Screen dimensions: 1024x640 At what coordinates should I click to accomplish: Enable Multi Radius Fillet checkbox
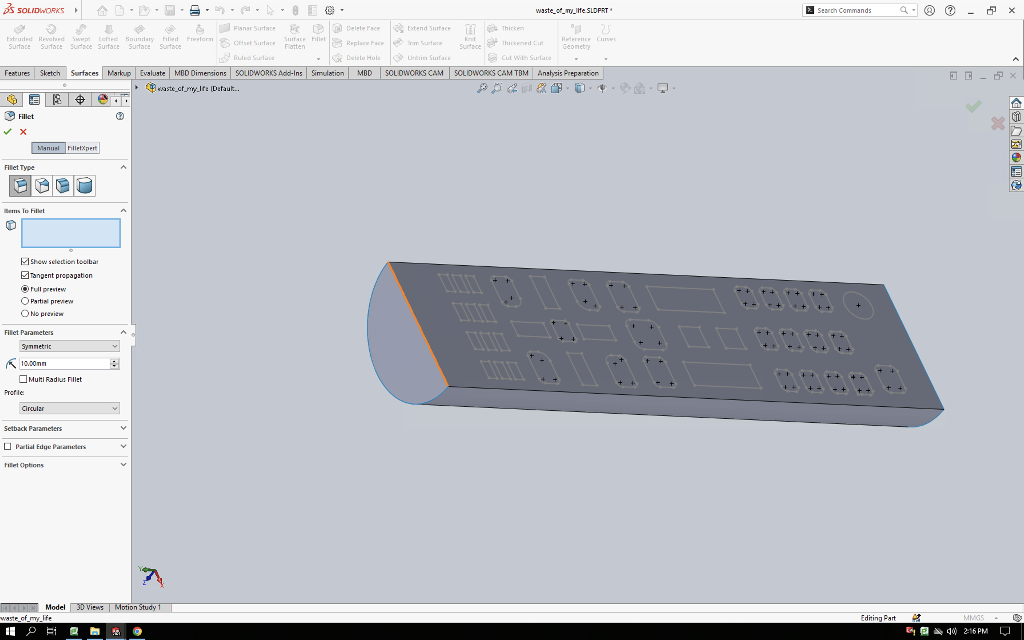(24, 379)
